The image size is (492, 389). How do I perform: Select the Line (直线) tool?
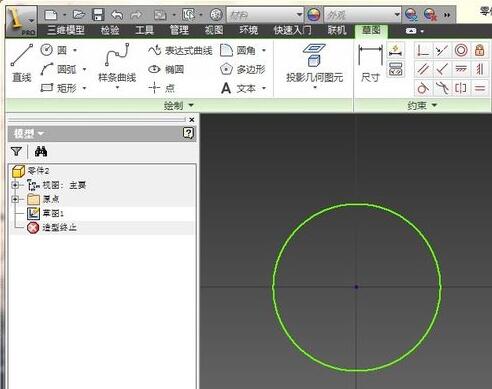coord(22,63)
